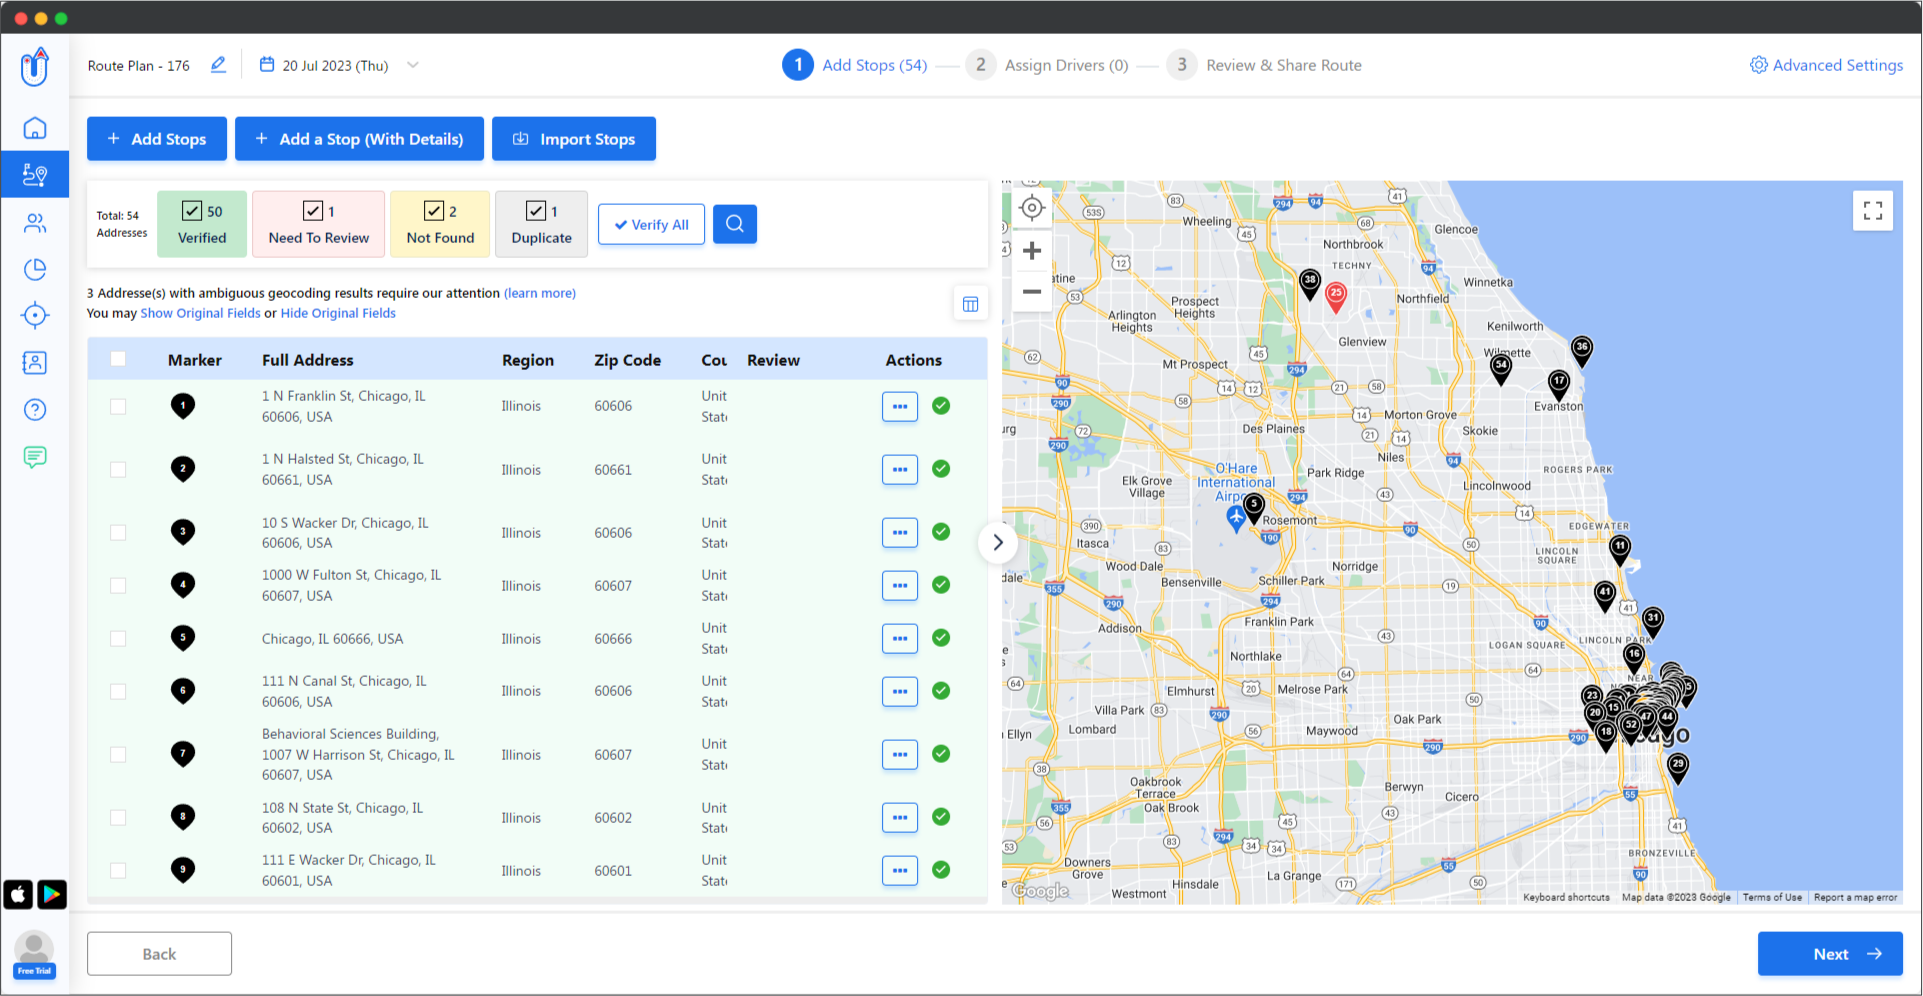Click the Back button
Image resolution: width=1923 pixels, height=996 pixels.
[159, 954]
